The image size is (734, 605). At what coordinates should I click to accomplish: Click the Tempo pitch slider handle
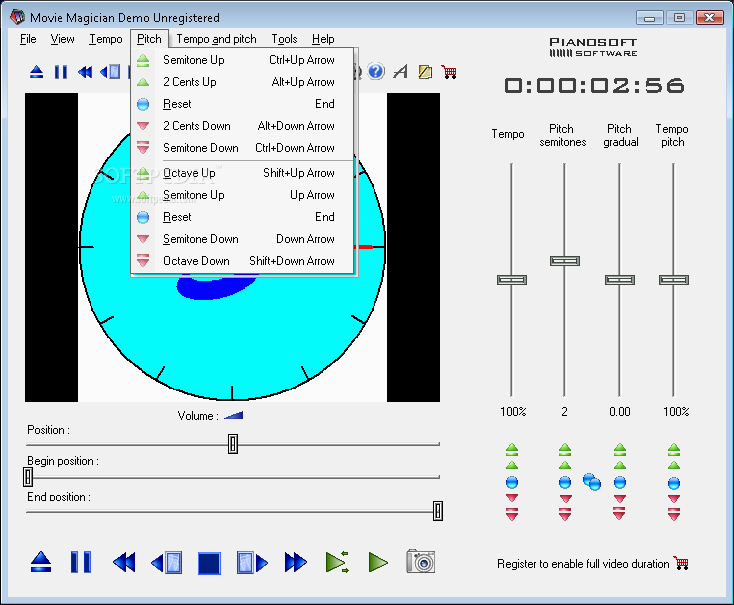(674, 280)
